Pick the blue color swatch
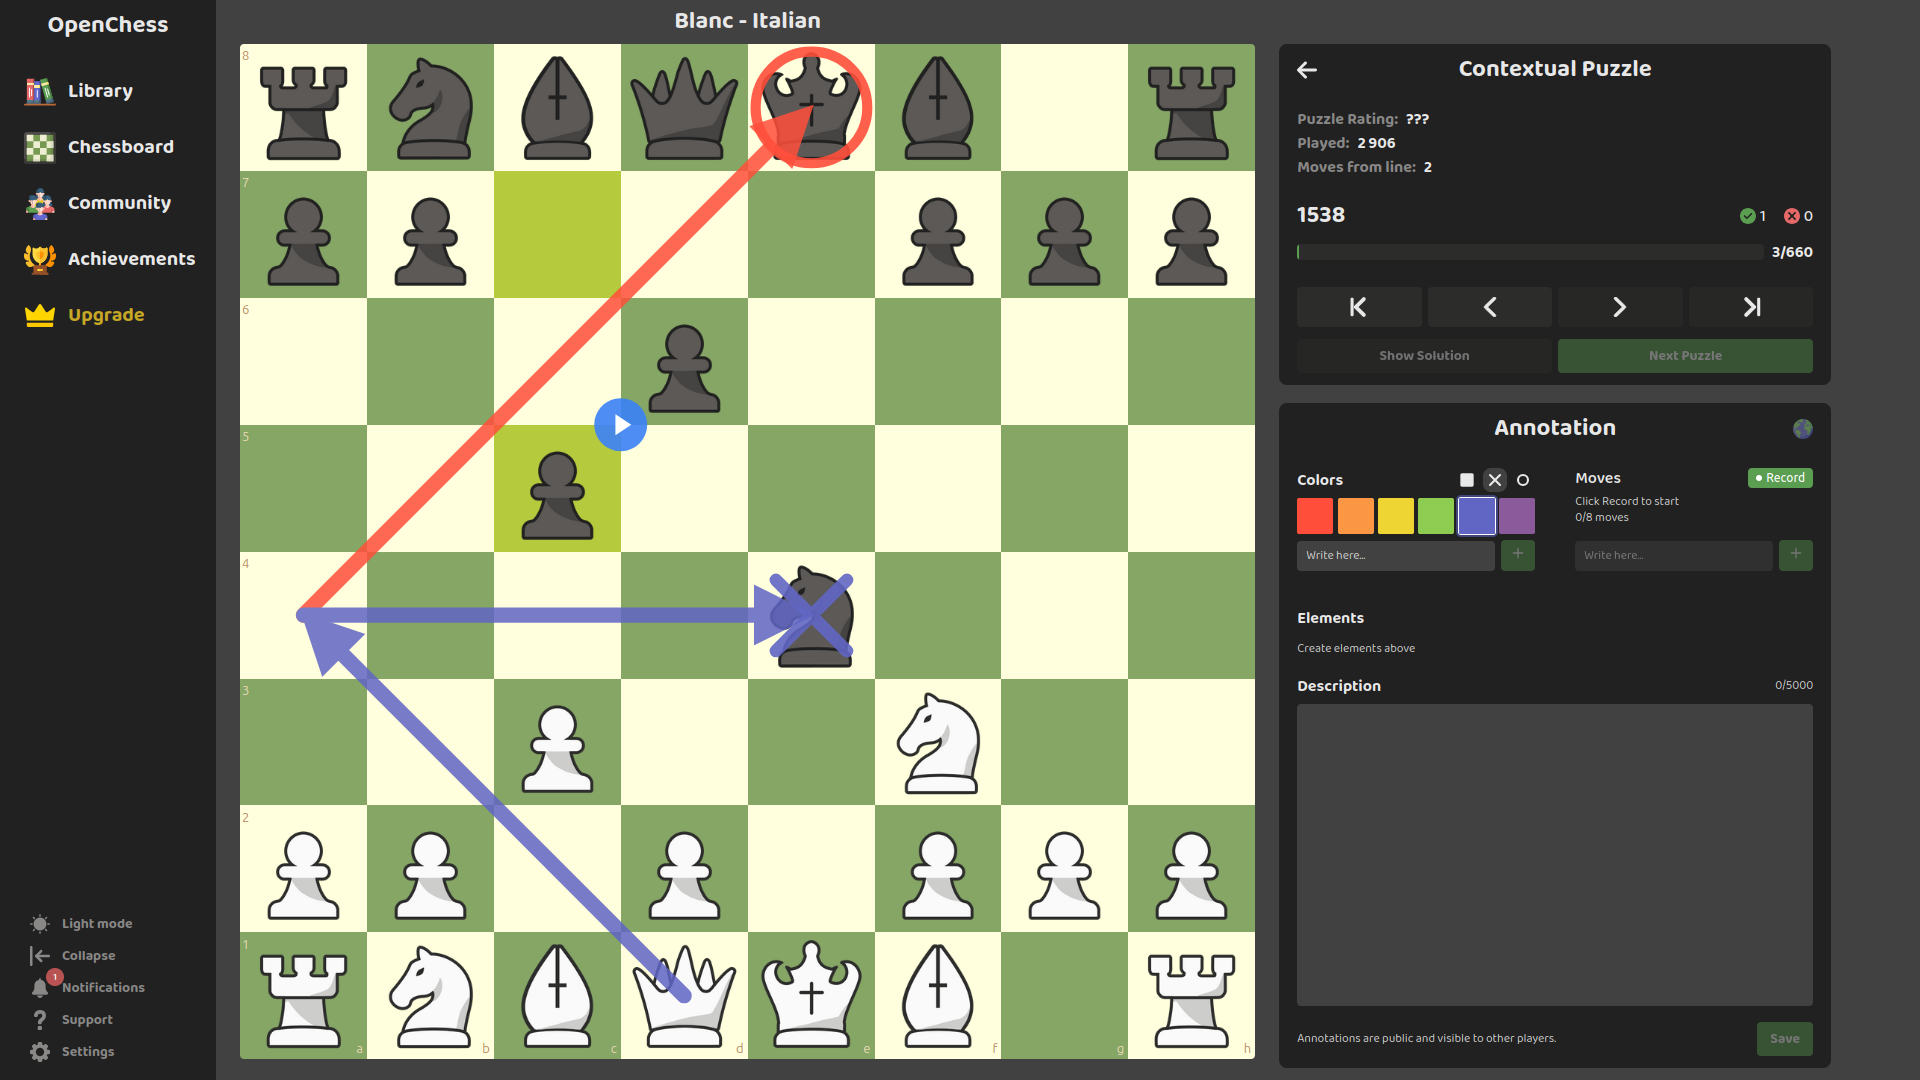The image size is (1920, 1080). point(1477,516)
